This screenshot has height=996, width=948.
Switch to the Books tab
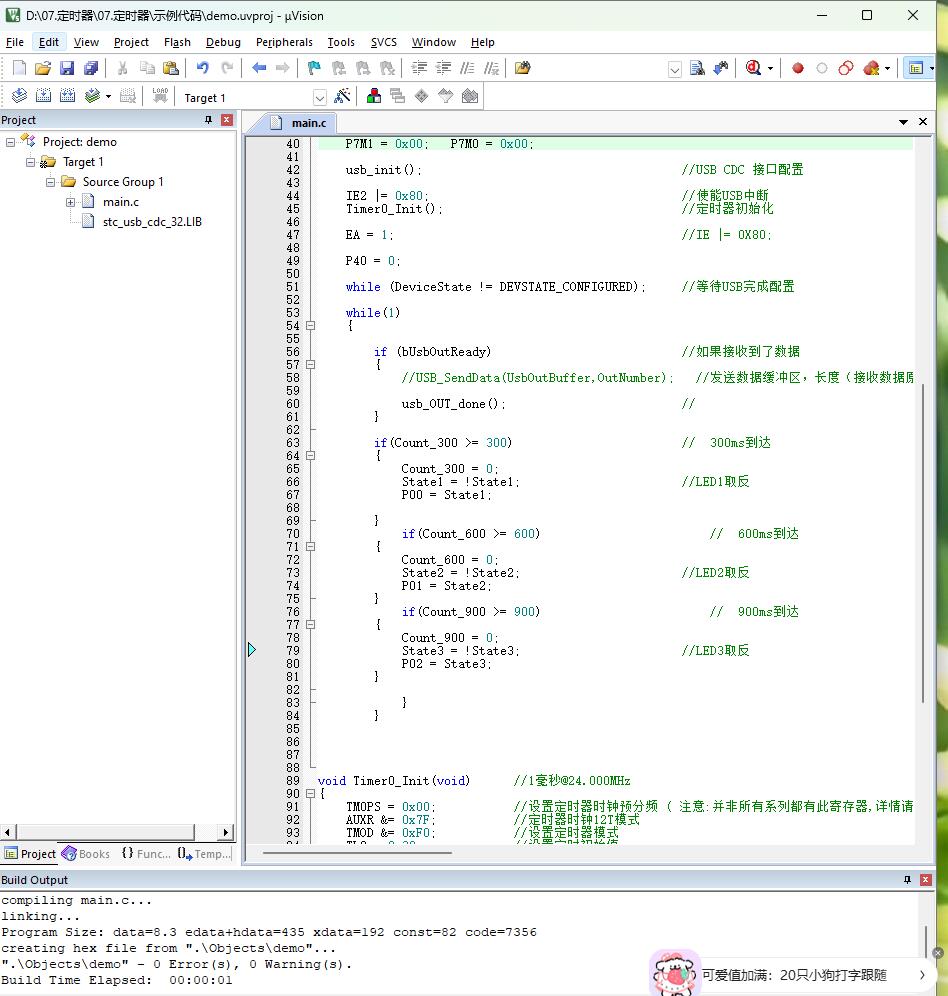point(86,854)
